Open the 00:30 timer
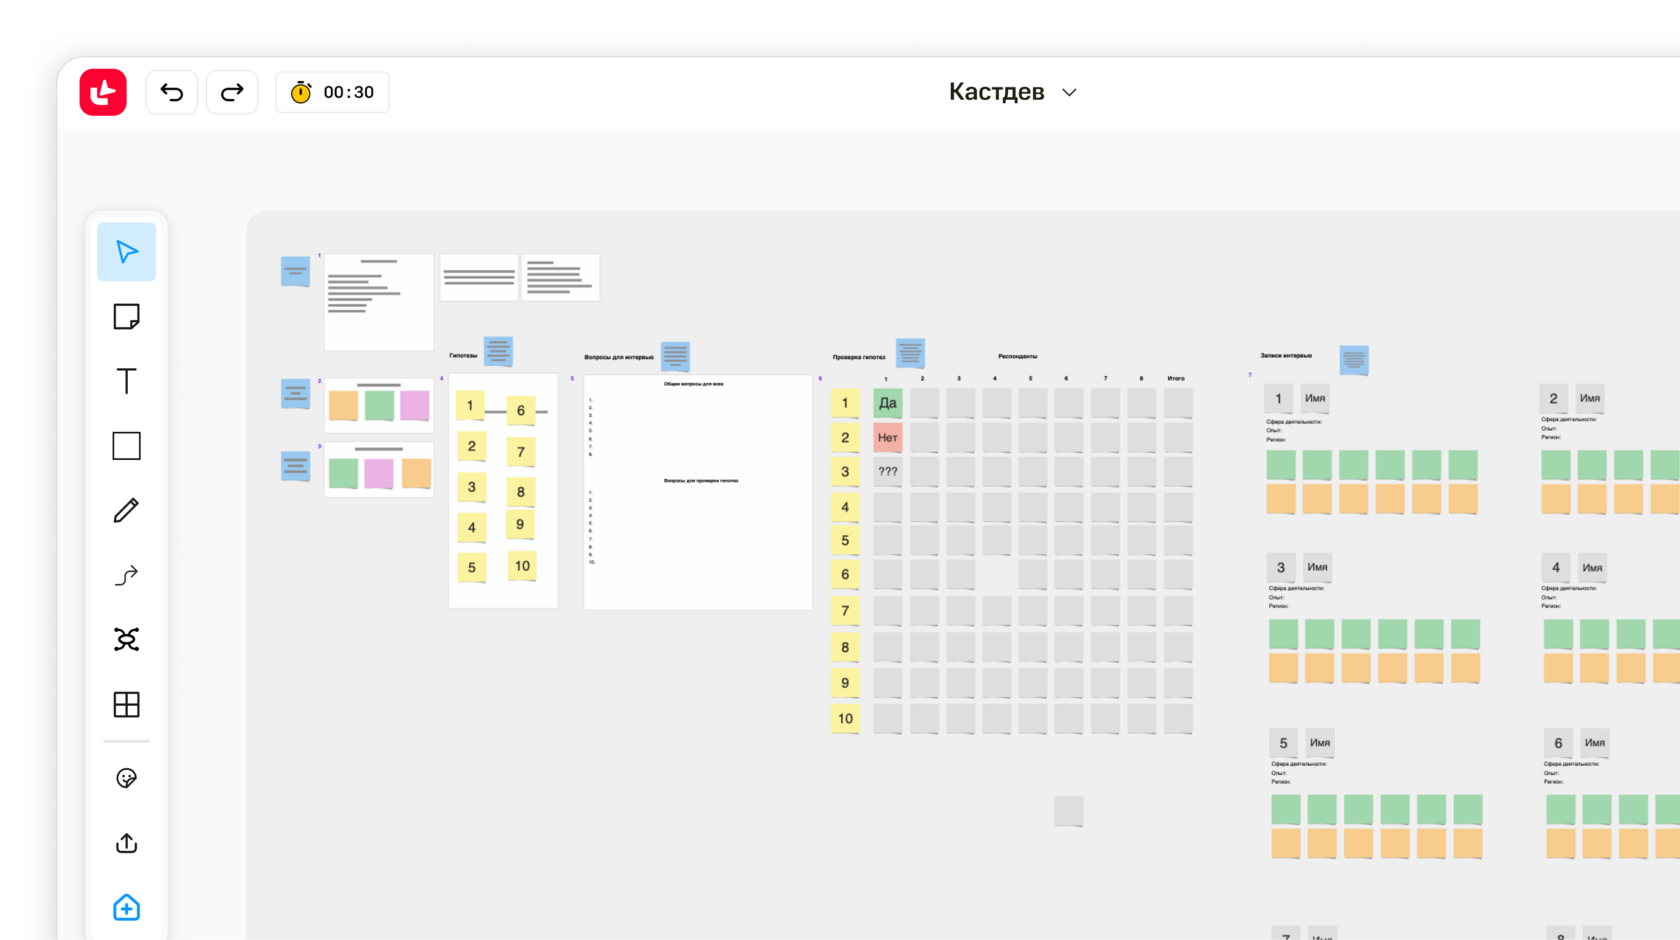The height and width of the screenshot is (940, 1680). click(332, 92)
